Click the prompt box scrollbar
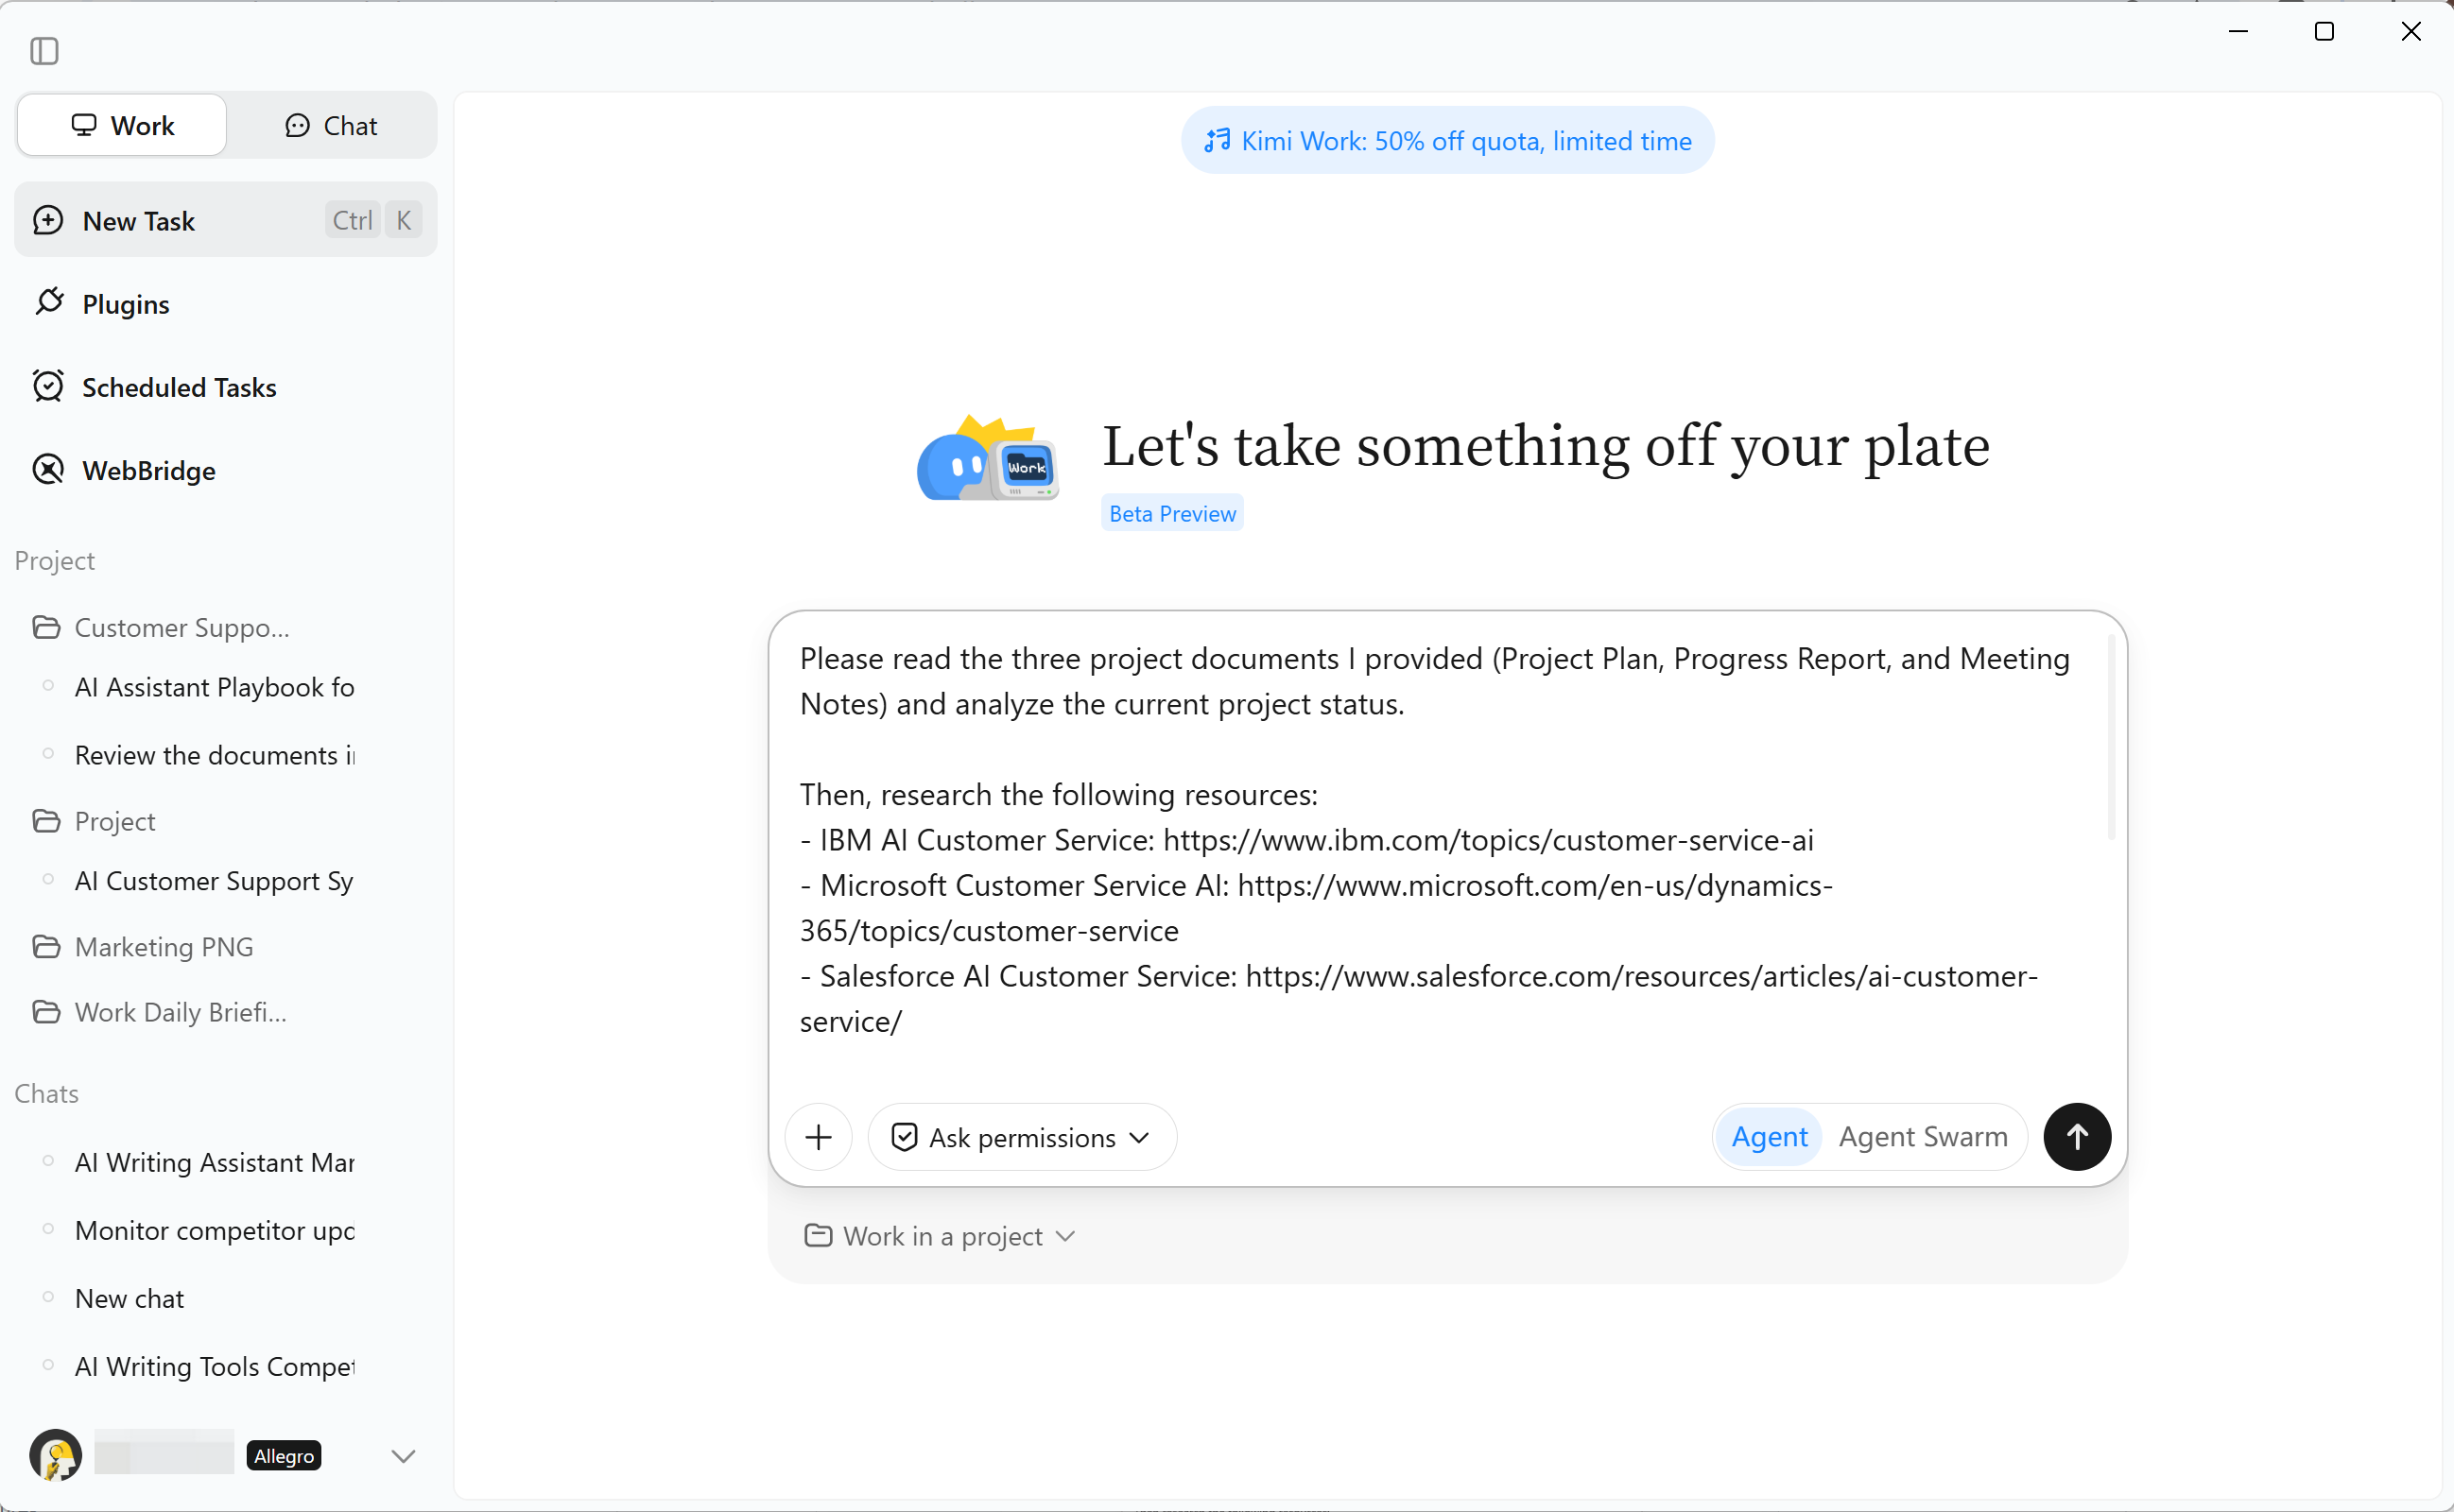The image size is (2454, 1512). coord(2110,737)
